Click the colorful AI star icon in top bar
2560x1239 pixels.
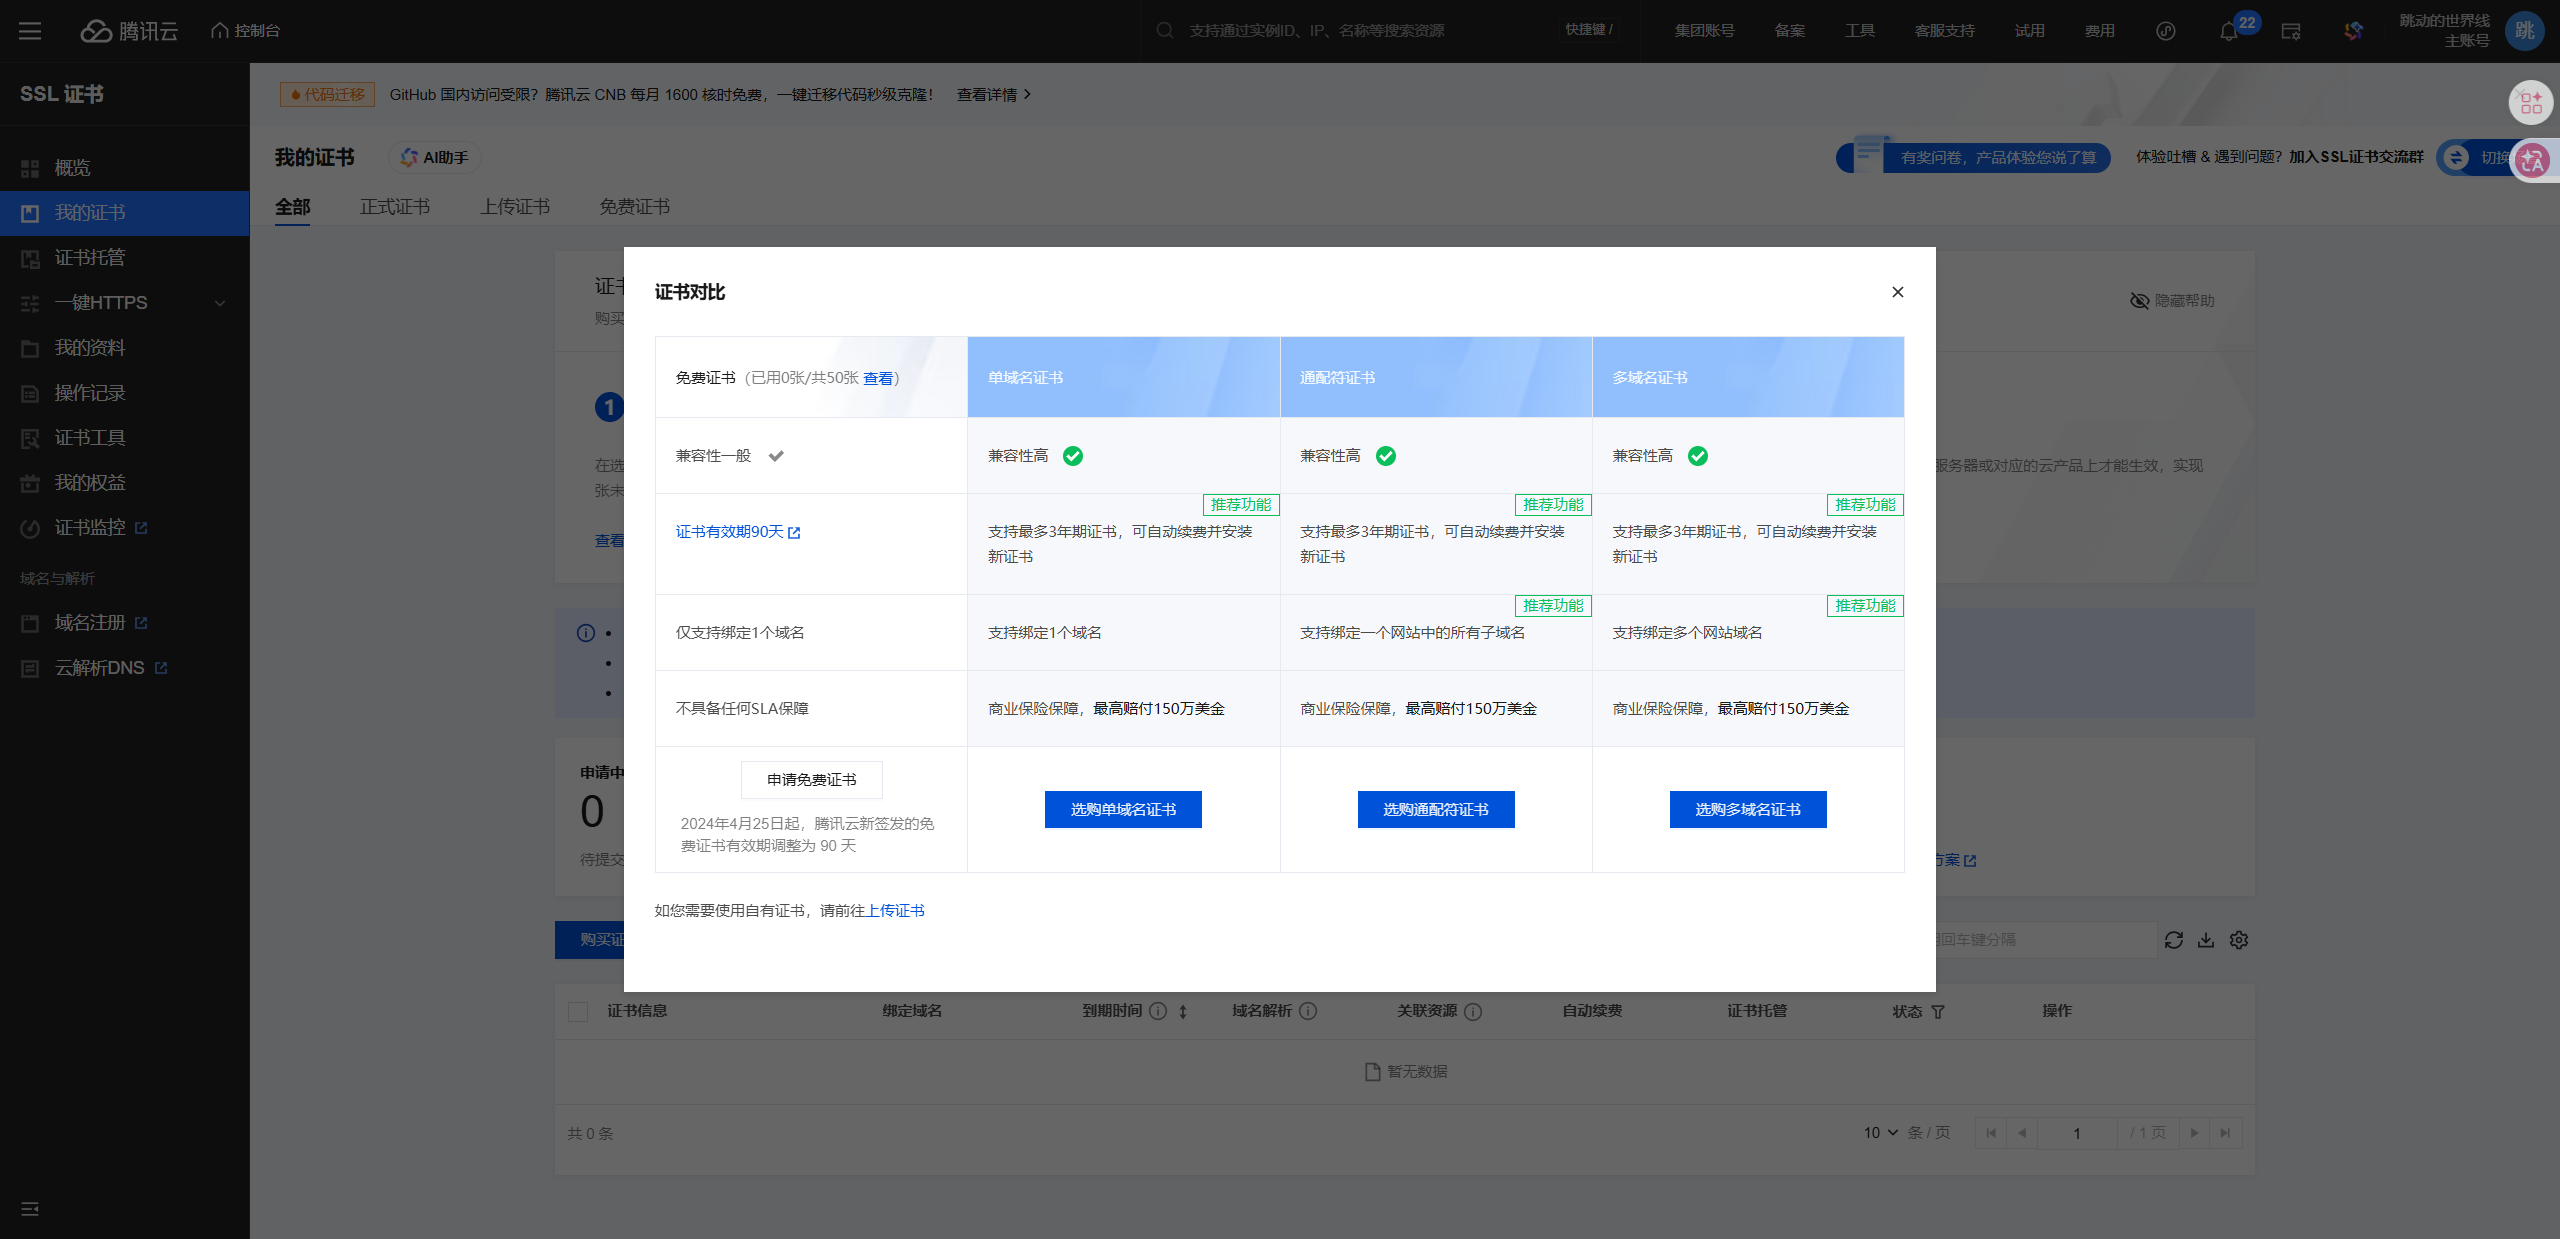[x=2353, y=31]
